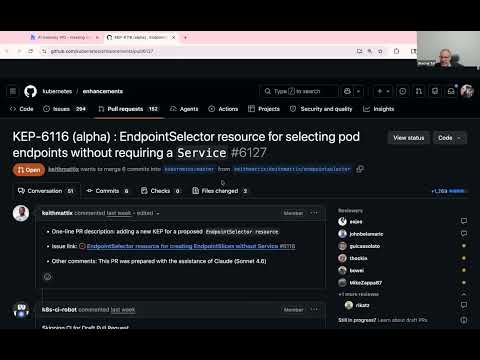Image resolution: width=480 pixels, height=360 pixels.
Task: Open the GitHub global navigation hamburger menu
Action: click(13, 91)
